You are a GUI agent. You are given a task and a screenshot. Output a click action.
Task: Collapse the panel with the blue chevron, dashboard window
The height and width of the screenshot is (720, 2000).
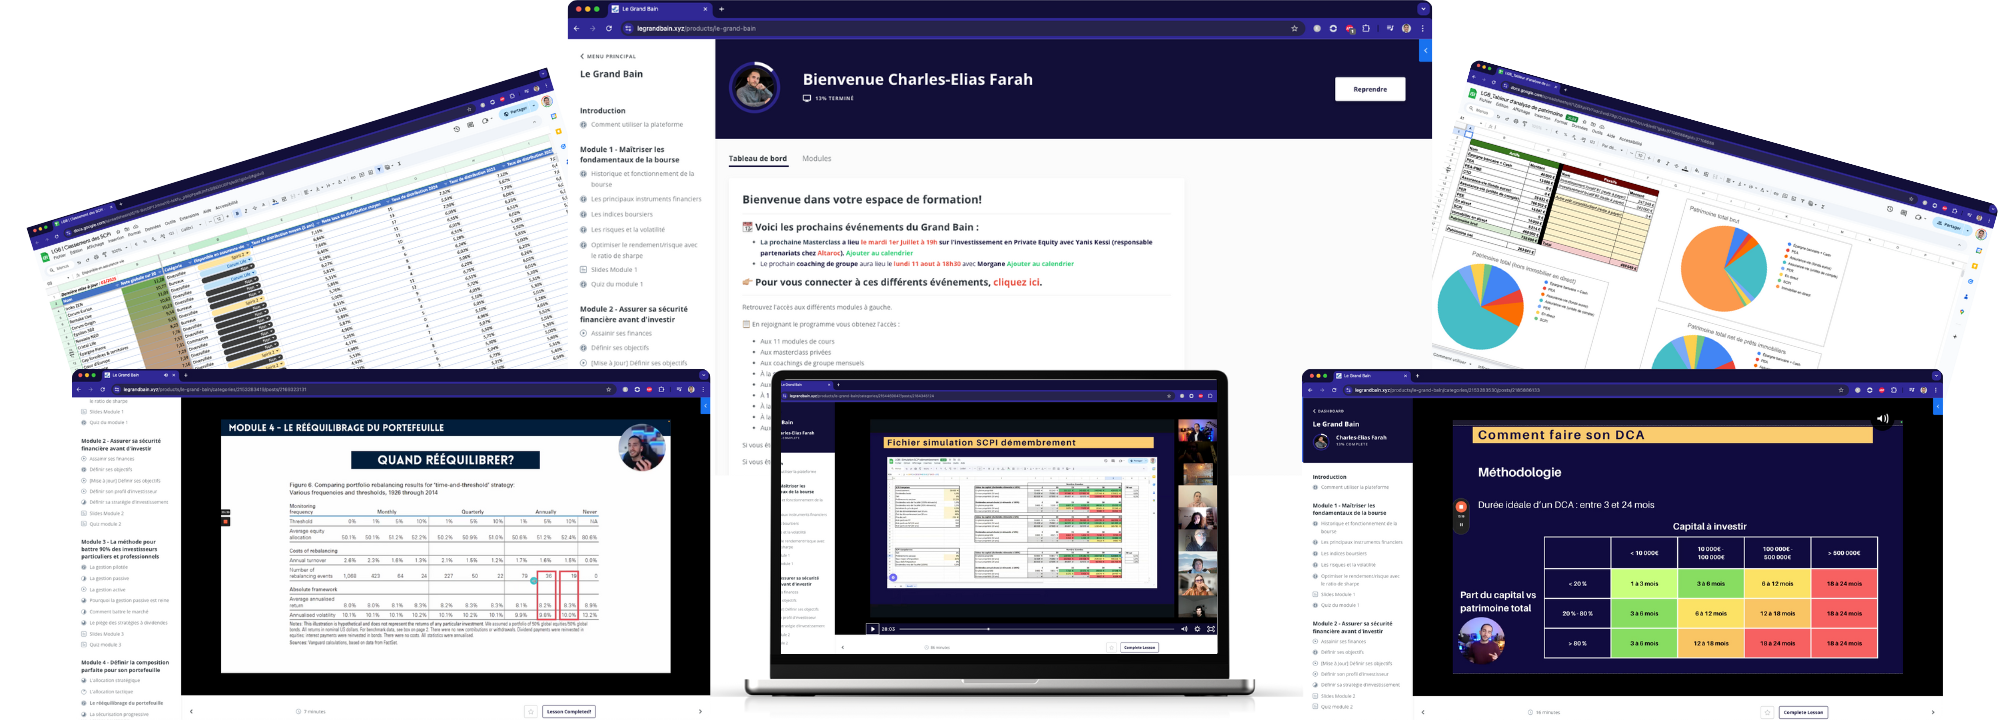pyautogui.click(x=1426, y=49)
